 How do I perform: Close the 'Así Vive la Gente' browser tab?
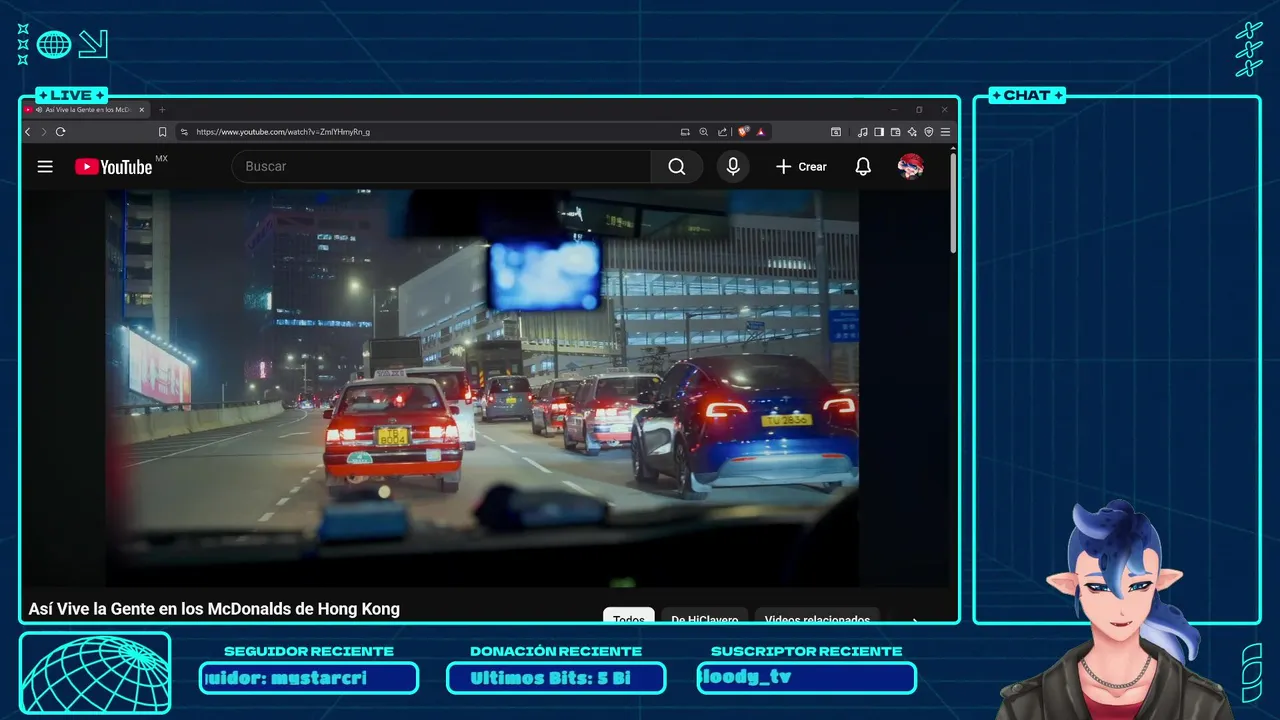click(x=142, y=110)
